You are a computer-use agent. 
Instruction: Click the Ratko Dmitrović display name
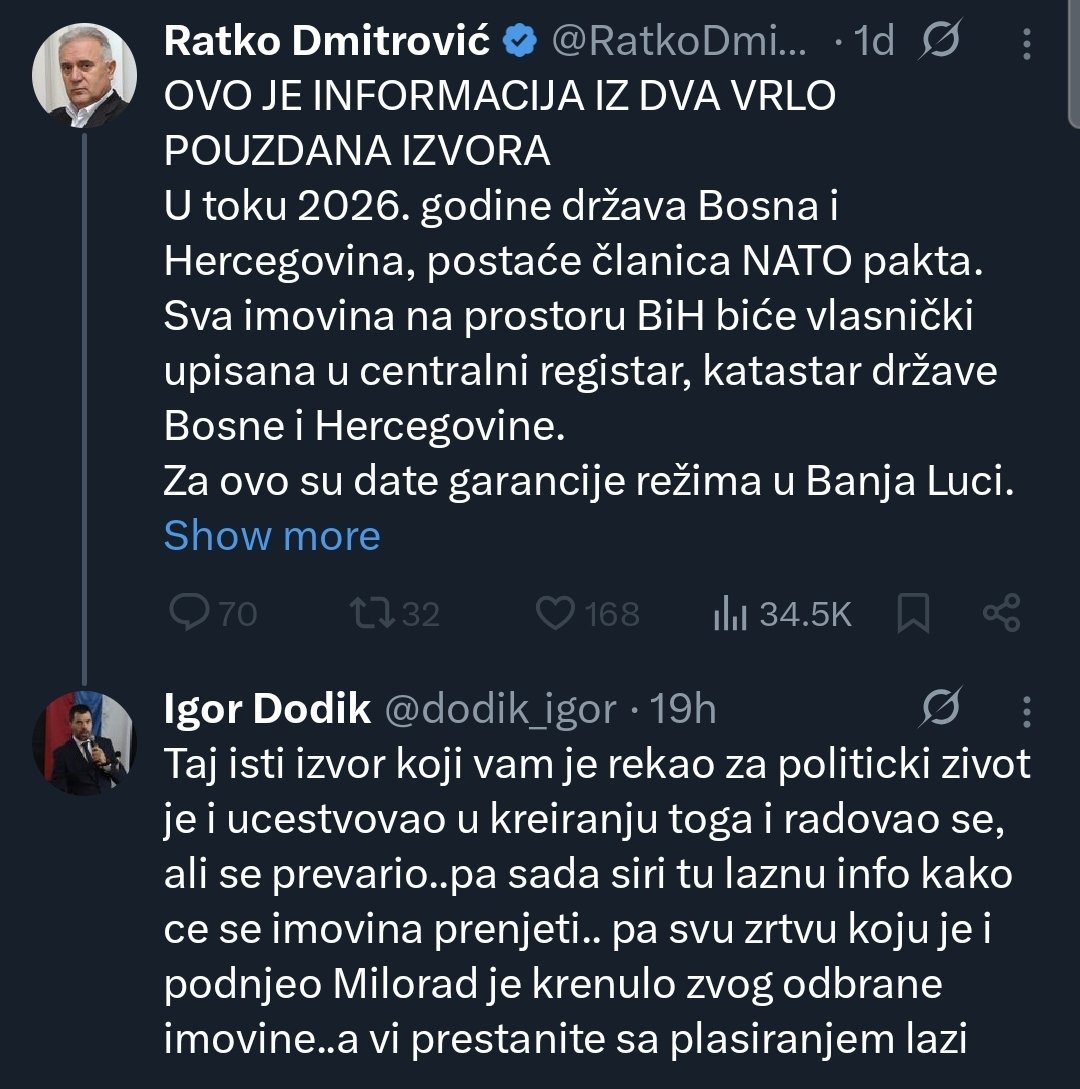coord(327,41)
